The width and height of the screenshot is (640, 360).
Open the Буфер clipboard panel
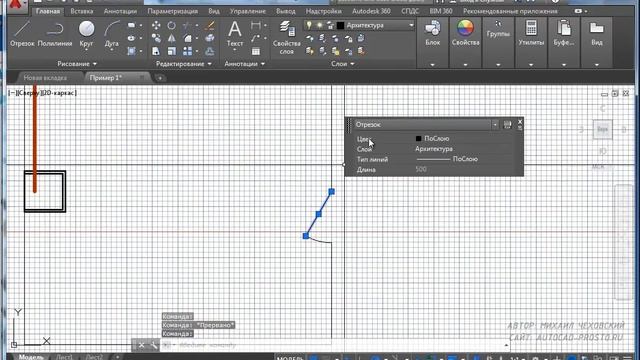coord(564,33)
